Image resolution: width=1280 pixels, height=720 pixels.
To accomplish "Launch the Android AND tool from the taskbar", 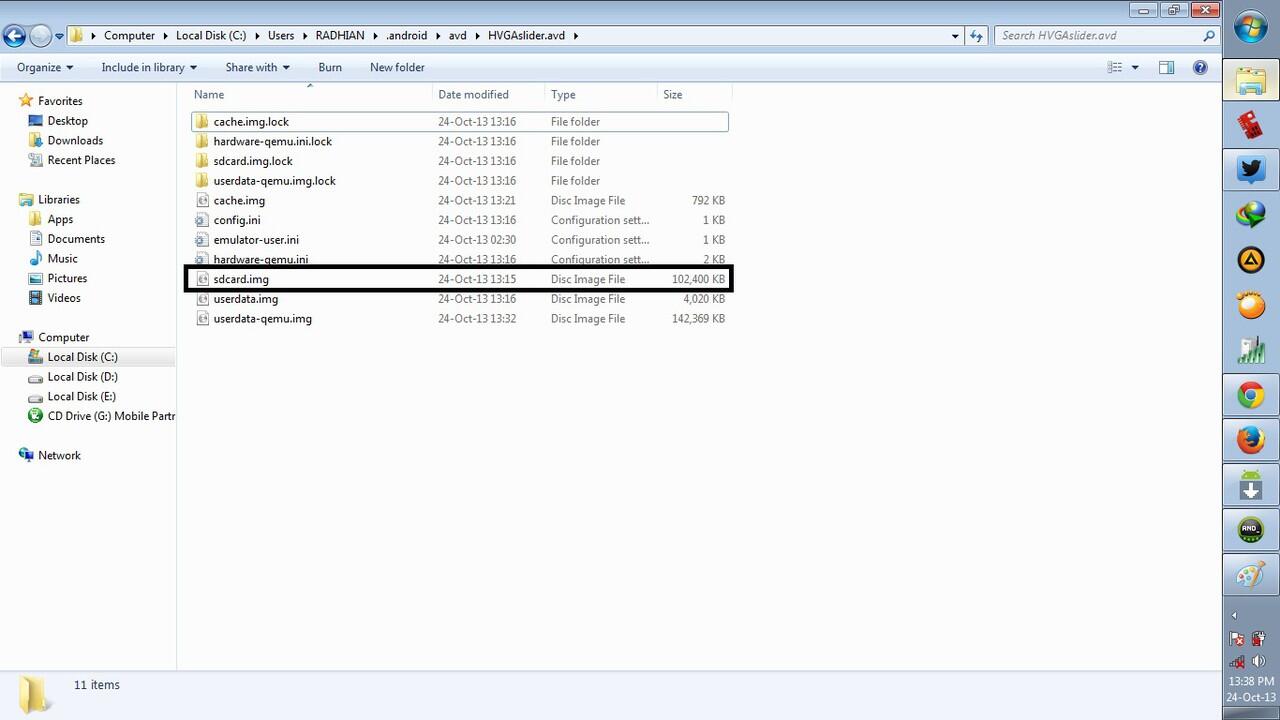I will [1249, 530].
